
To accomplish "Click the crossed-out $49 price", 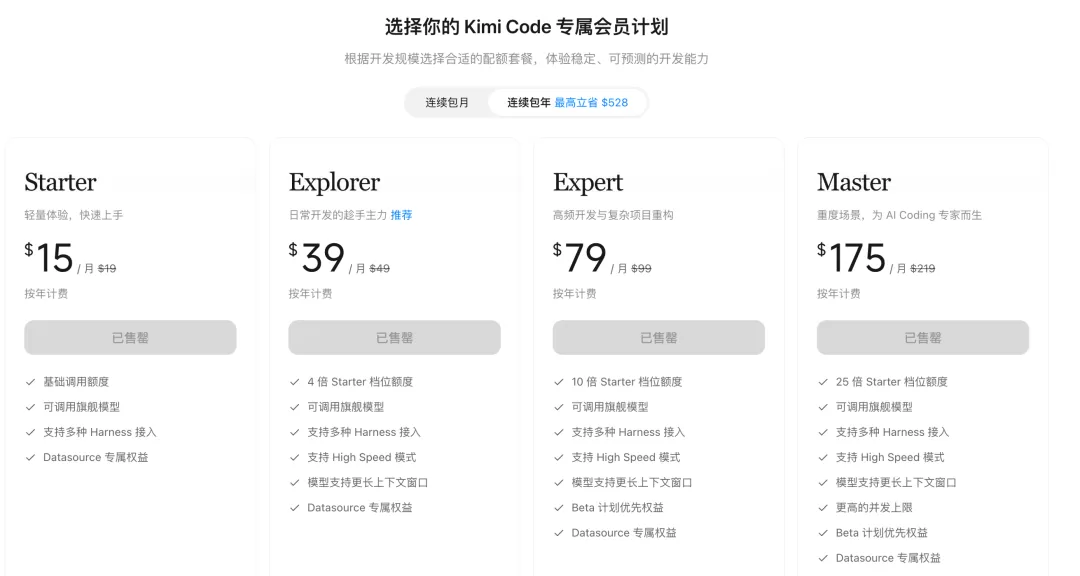I will tap(380, 269).
